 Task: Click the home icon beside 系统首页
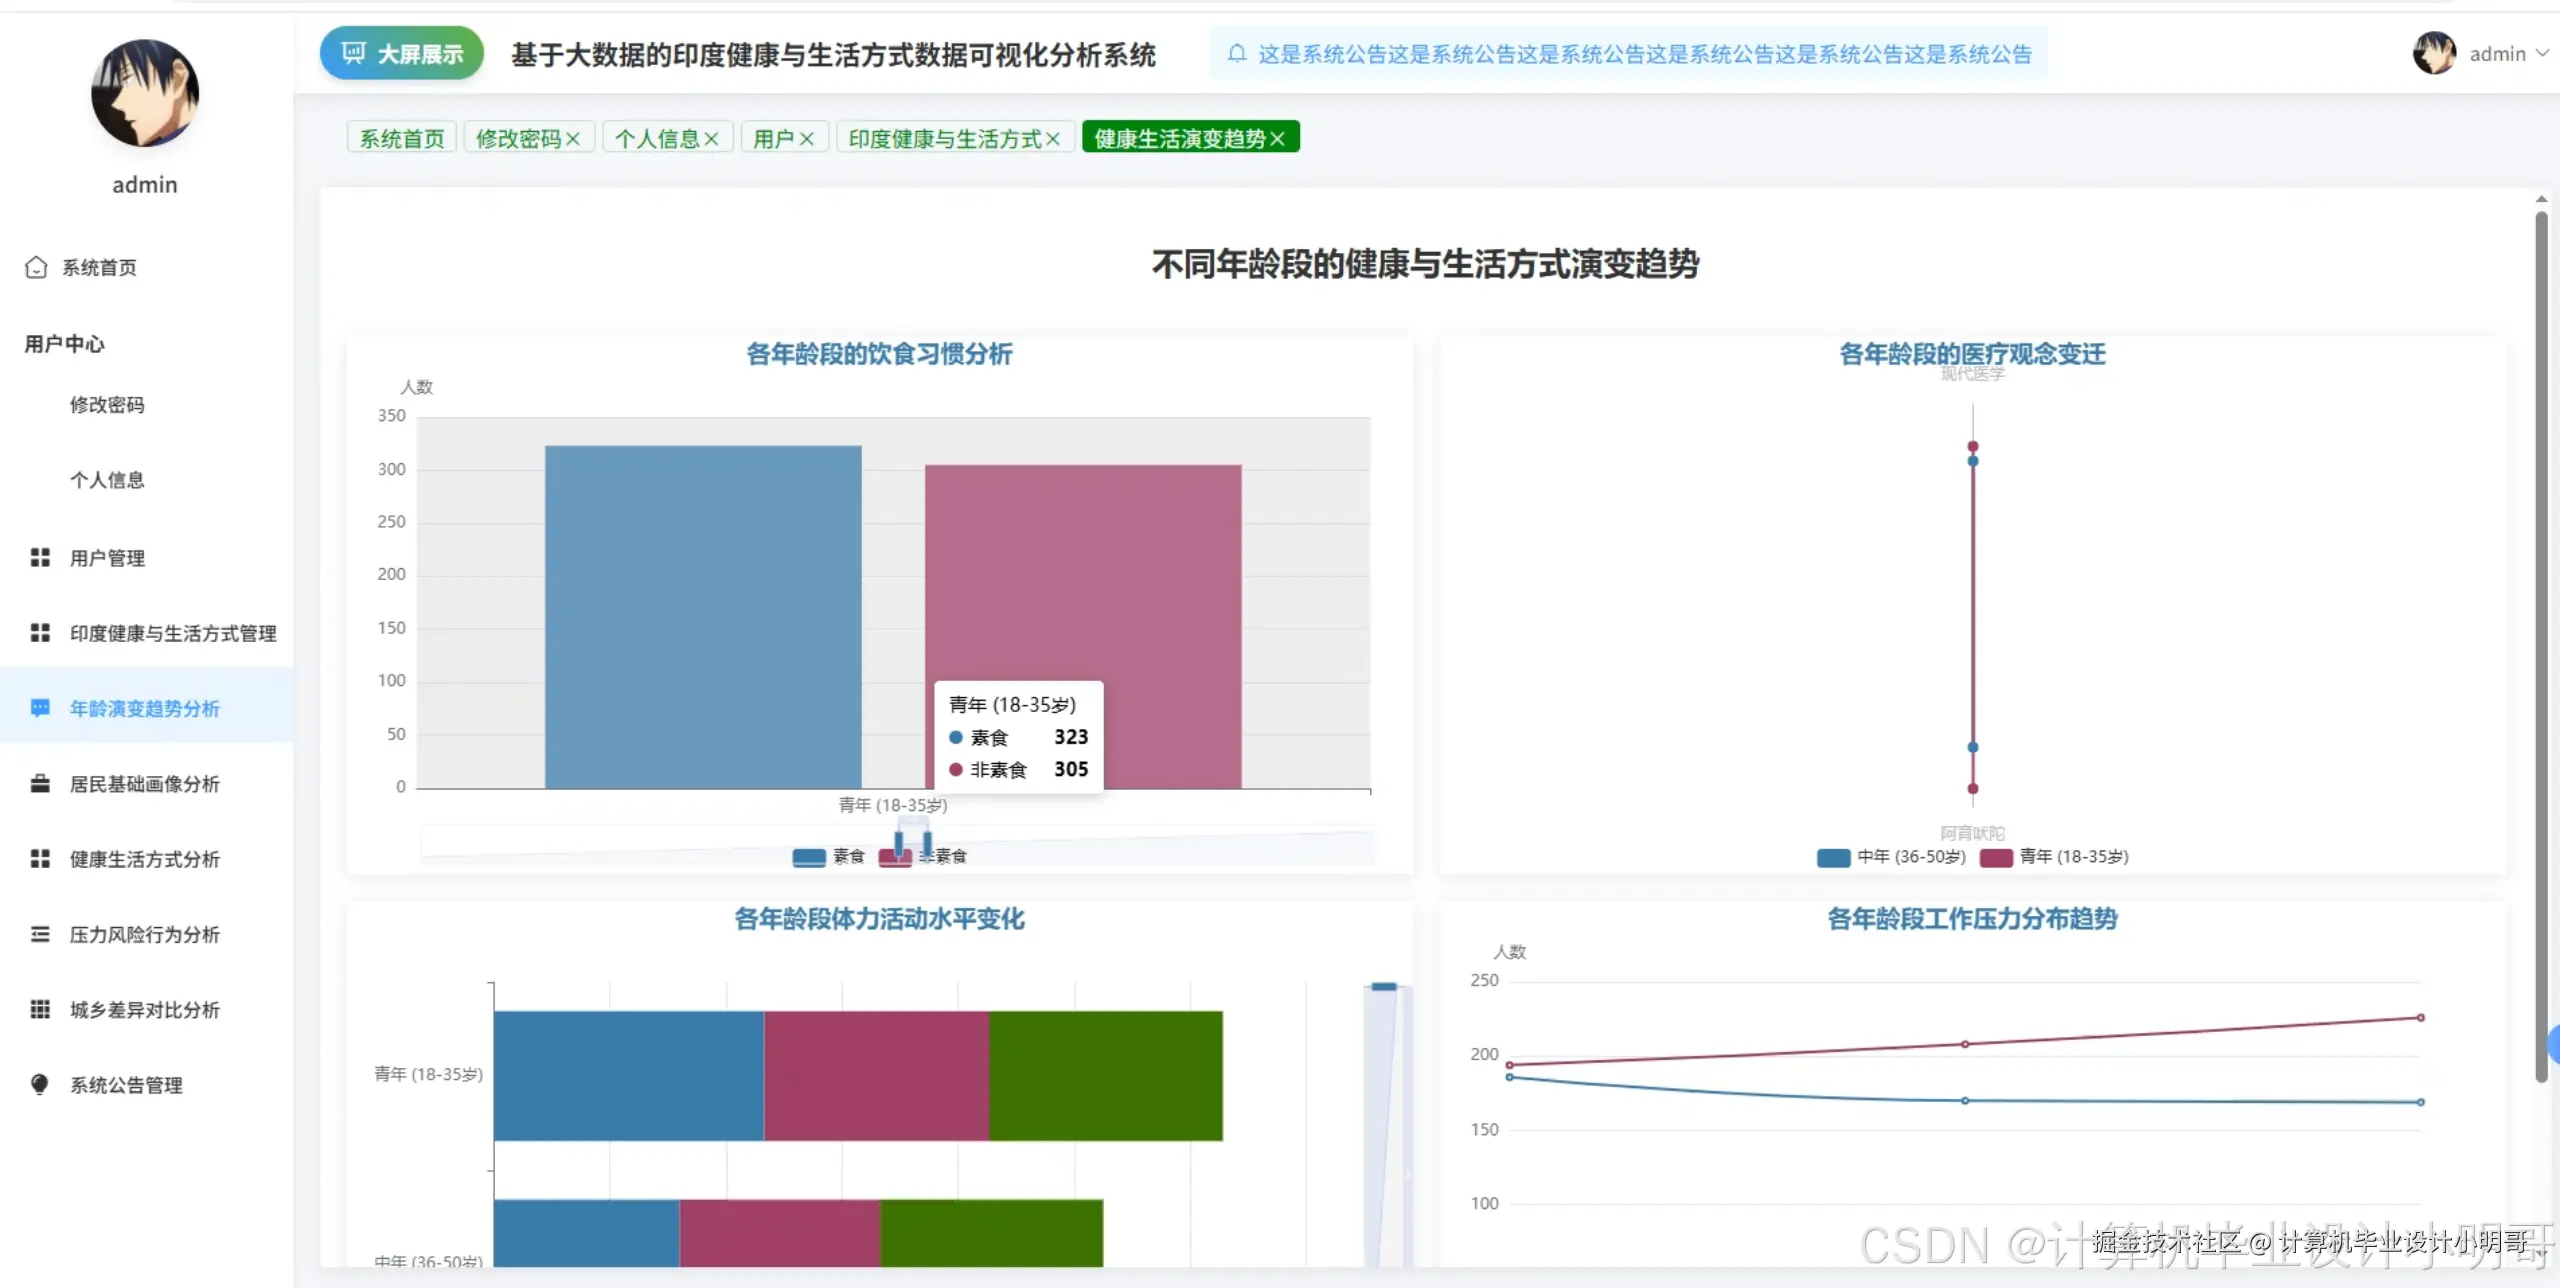point(36,267)
